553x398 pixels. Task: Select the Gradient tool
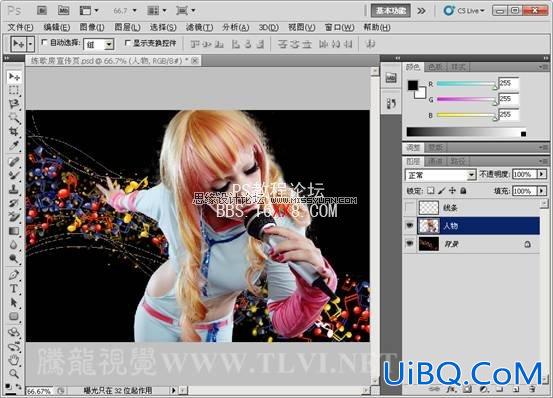[x=14, y=231]
